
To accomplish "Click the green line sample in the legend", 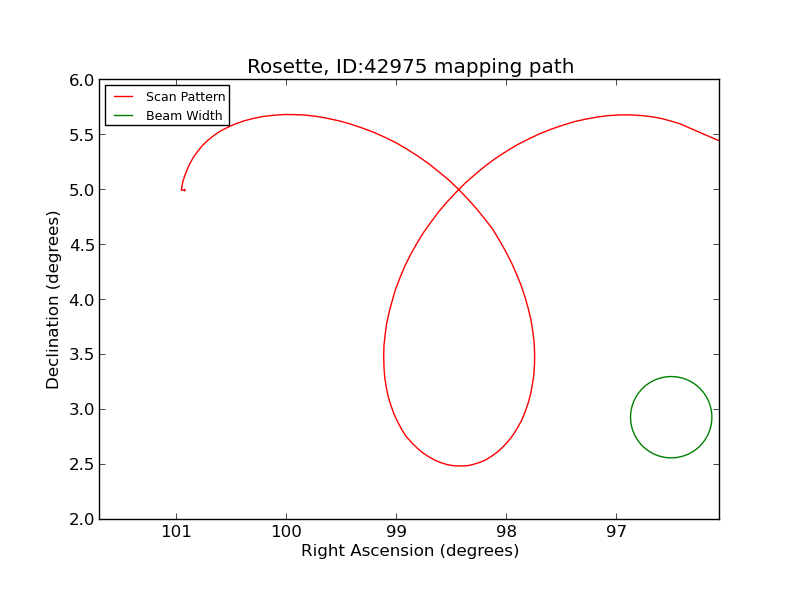I will pyautogui.click(x=123, y=116).
